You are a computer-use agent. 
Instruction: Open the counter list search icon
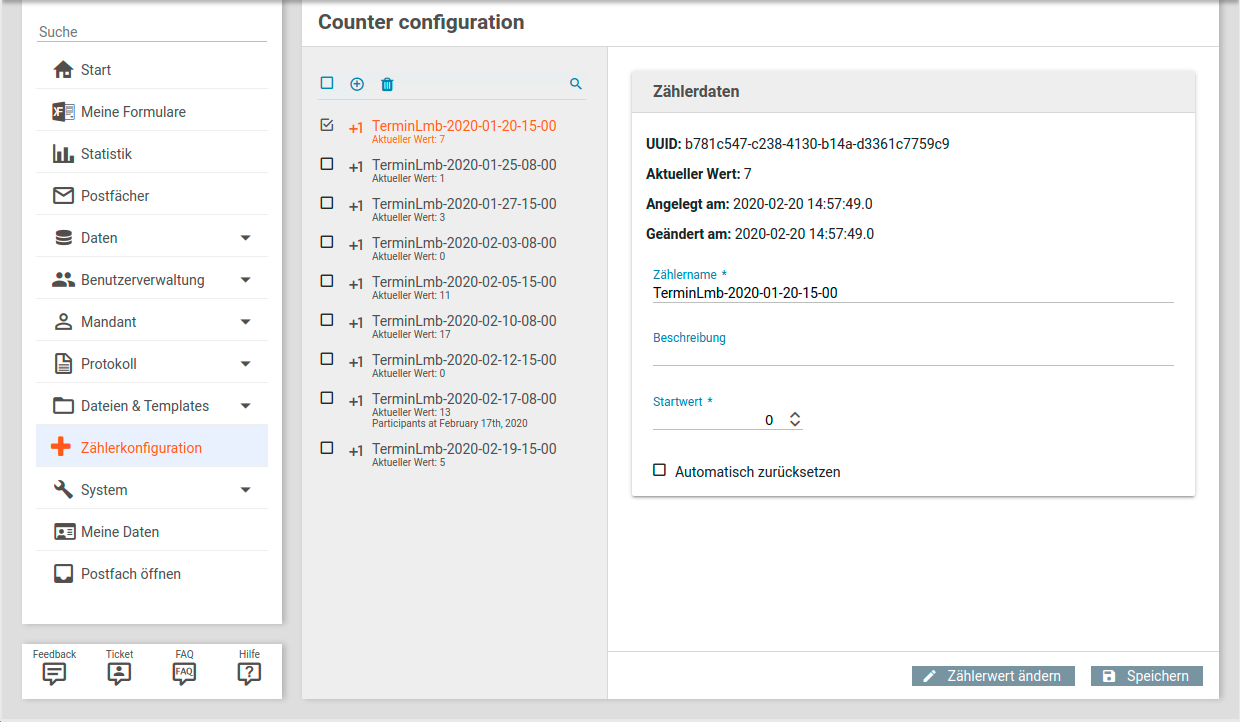(x=576, y=84)
